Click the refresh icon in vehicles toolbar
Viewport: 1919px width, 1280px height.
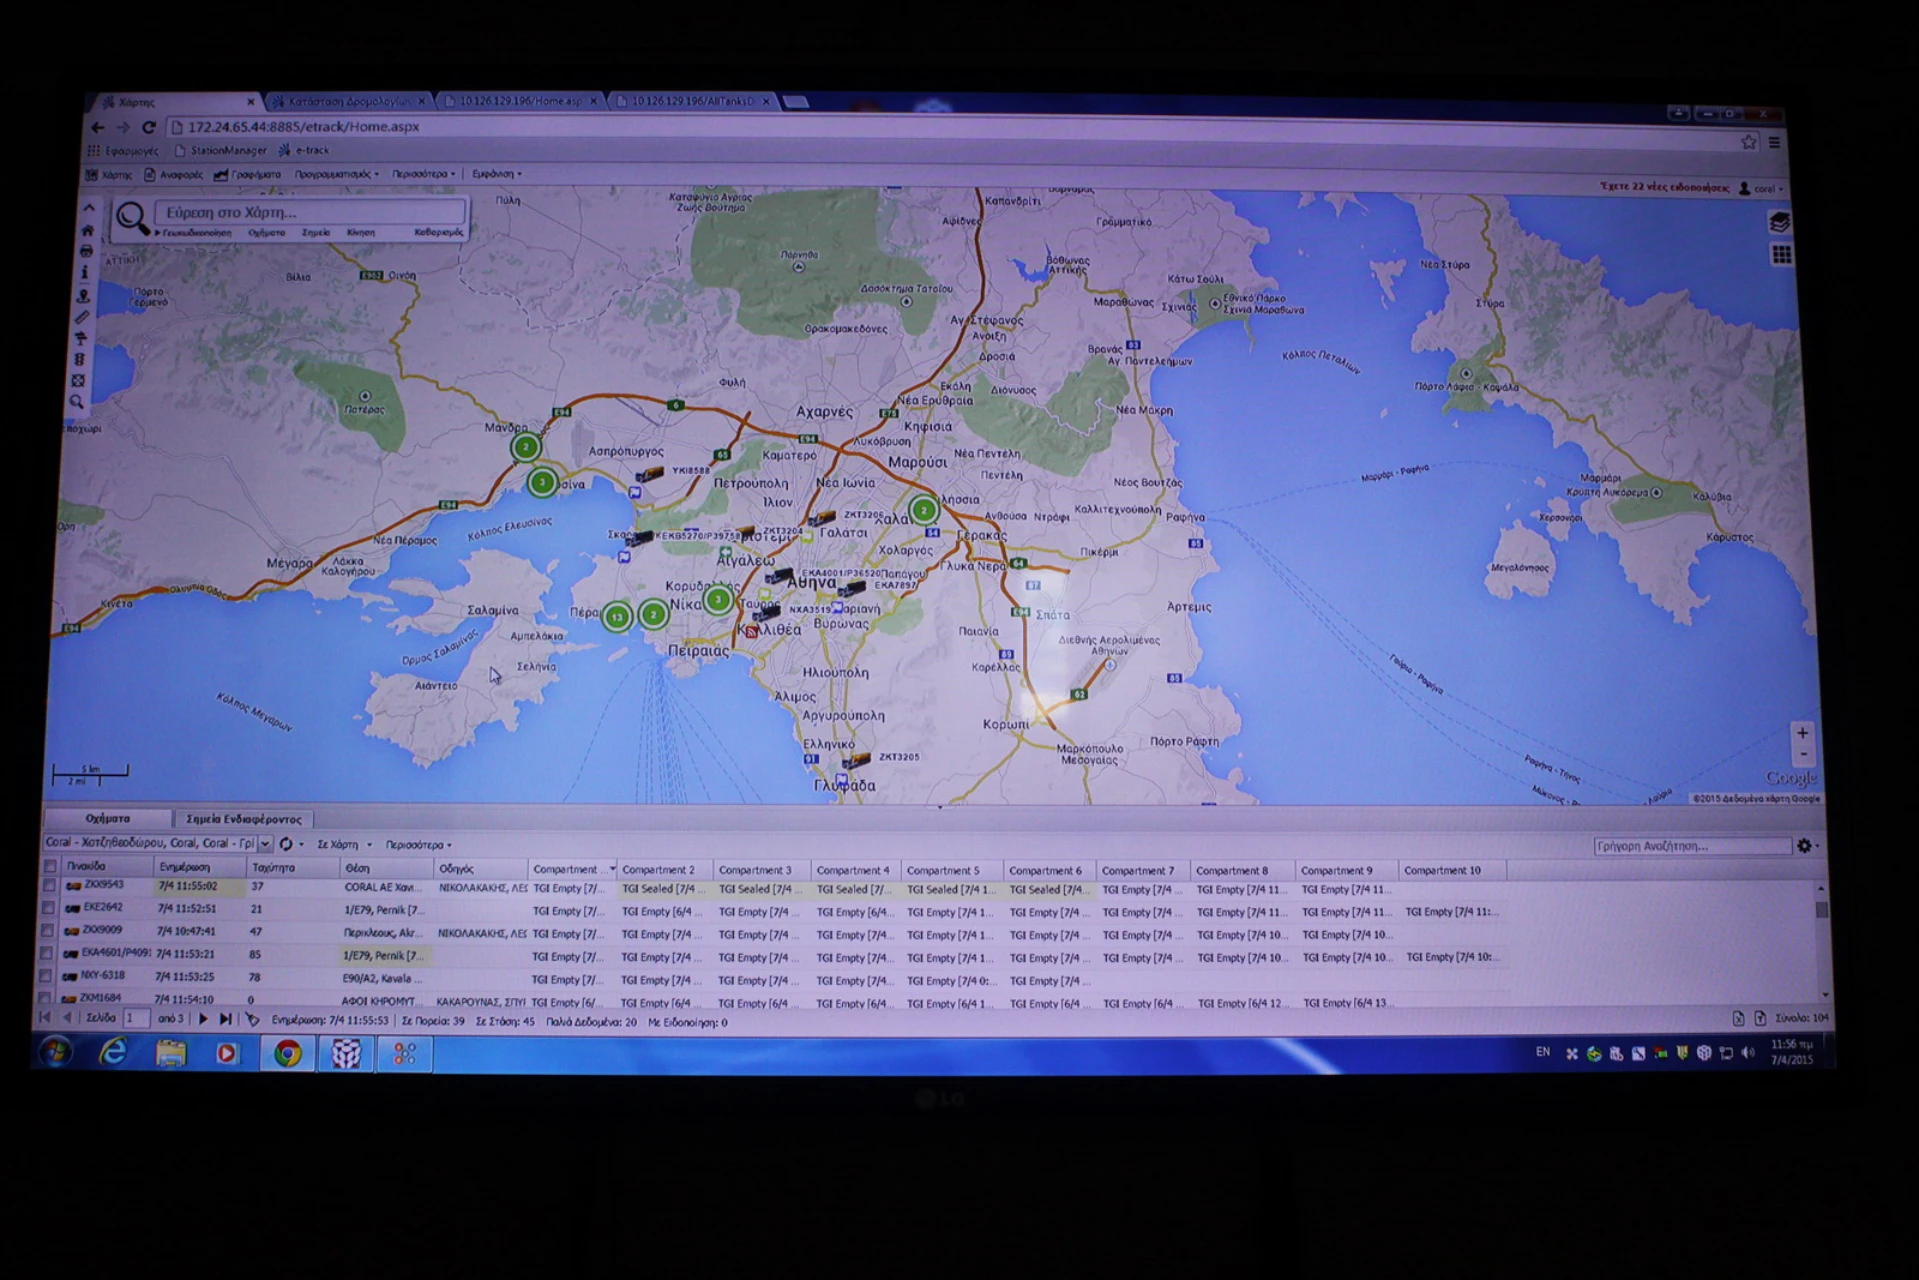tap(286, 844)
